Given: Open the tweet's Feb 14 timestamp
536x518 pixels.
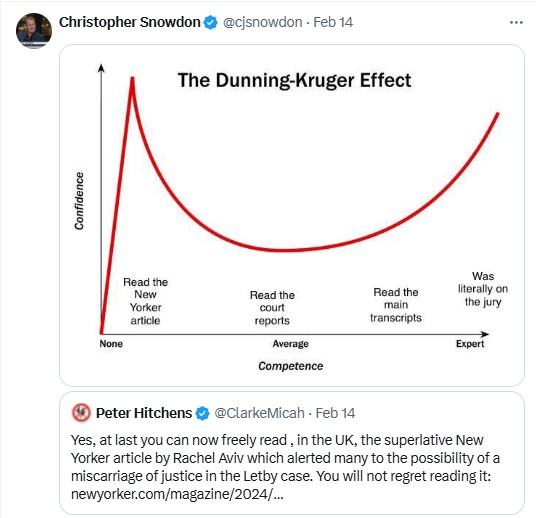Looking at the screenshot, I should [333, 22].
